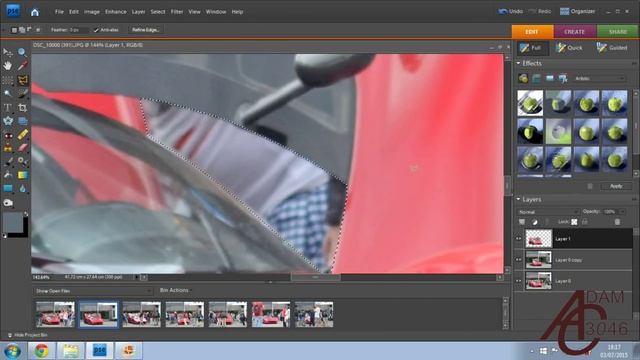Open the Artistic filter category dropdown

599,78
